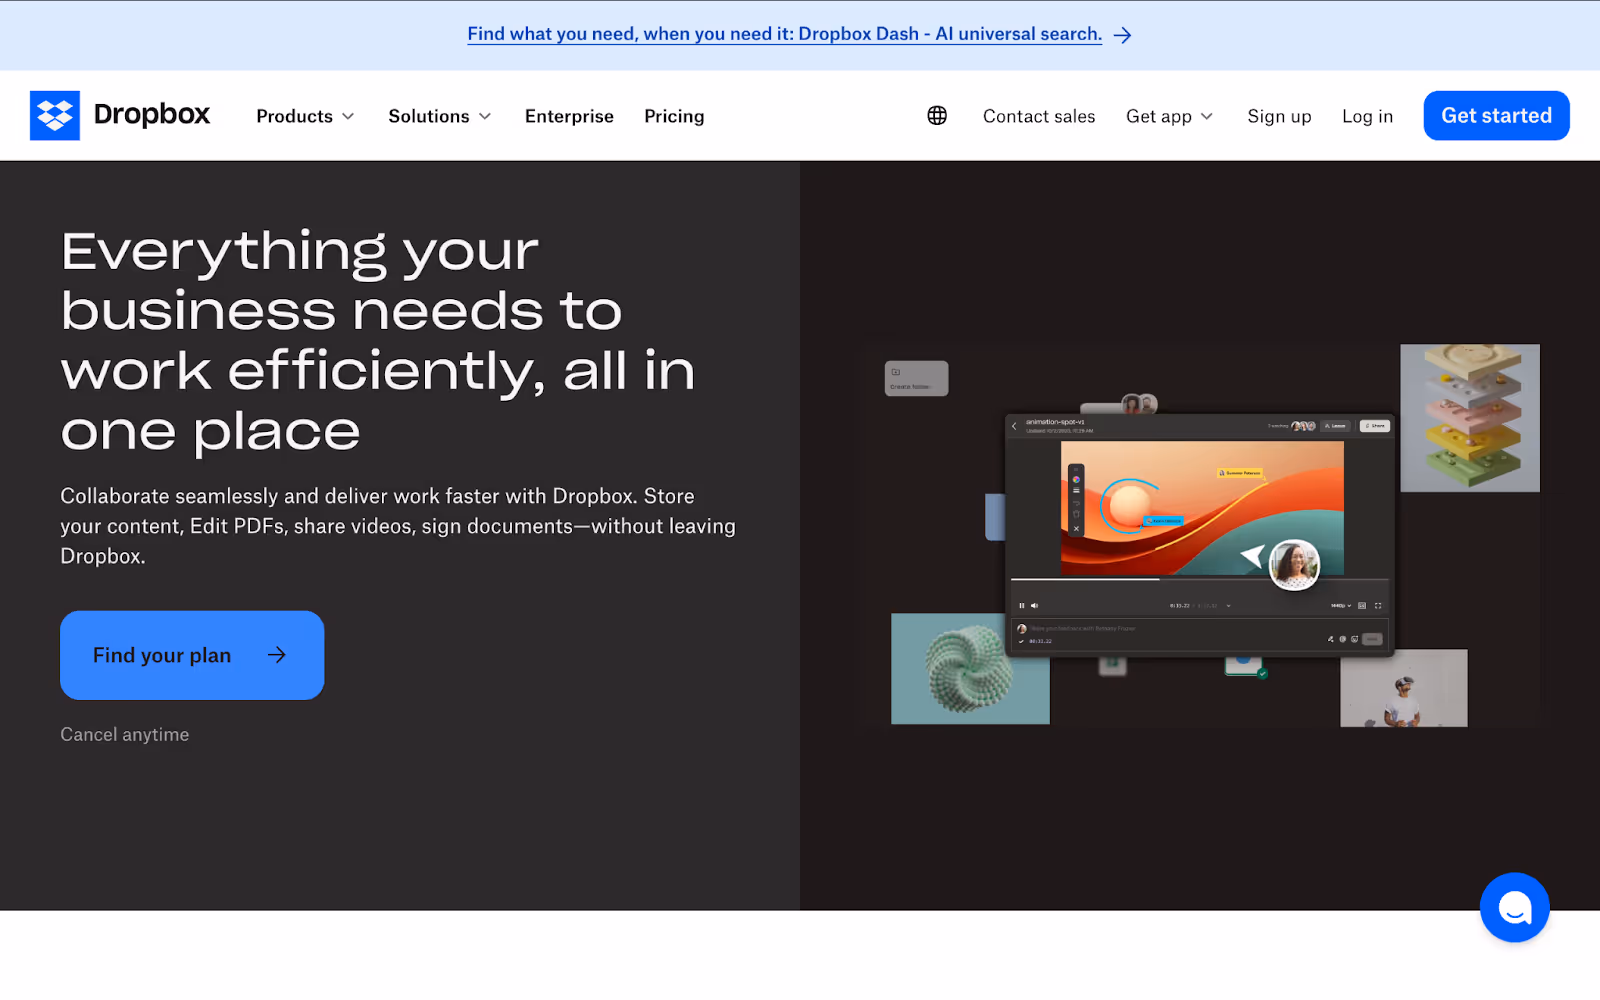The width and height of the screenshot is (1600, 1000).
Task: Click the arrow next to the Dash banner
Action: 1123,35
